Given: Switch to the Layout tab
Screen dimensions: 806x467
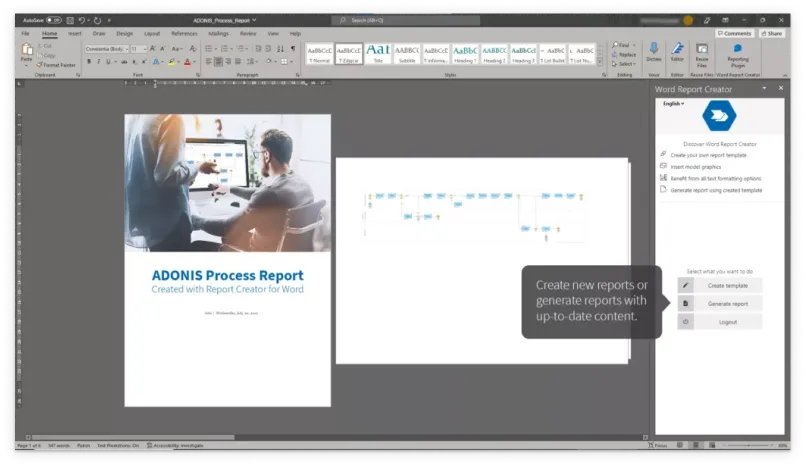Looking at the screenshot, I should (x=152, y=33).
